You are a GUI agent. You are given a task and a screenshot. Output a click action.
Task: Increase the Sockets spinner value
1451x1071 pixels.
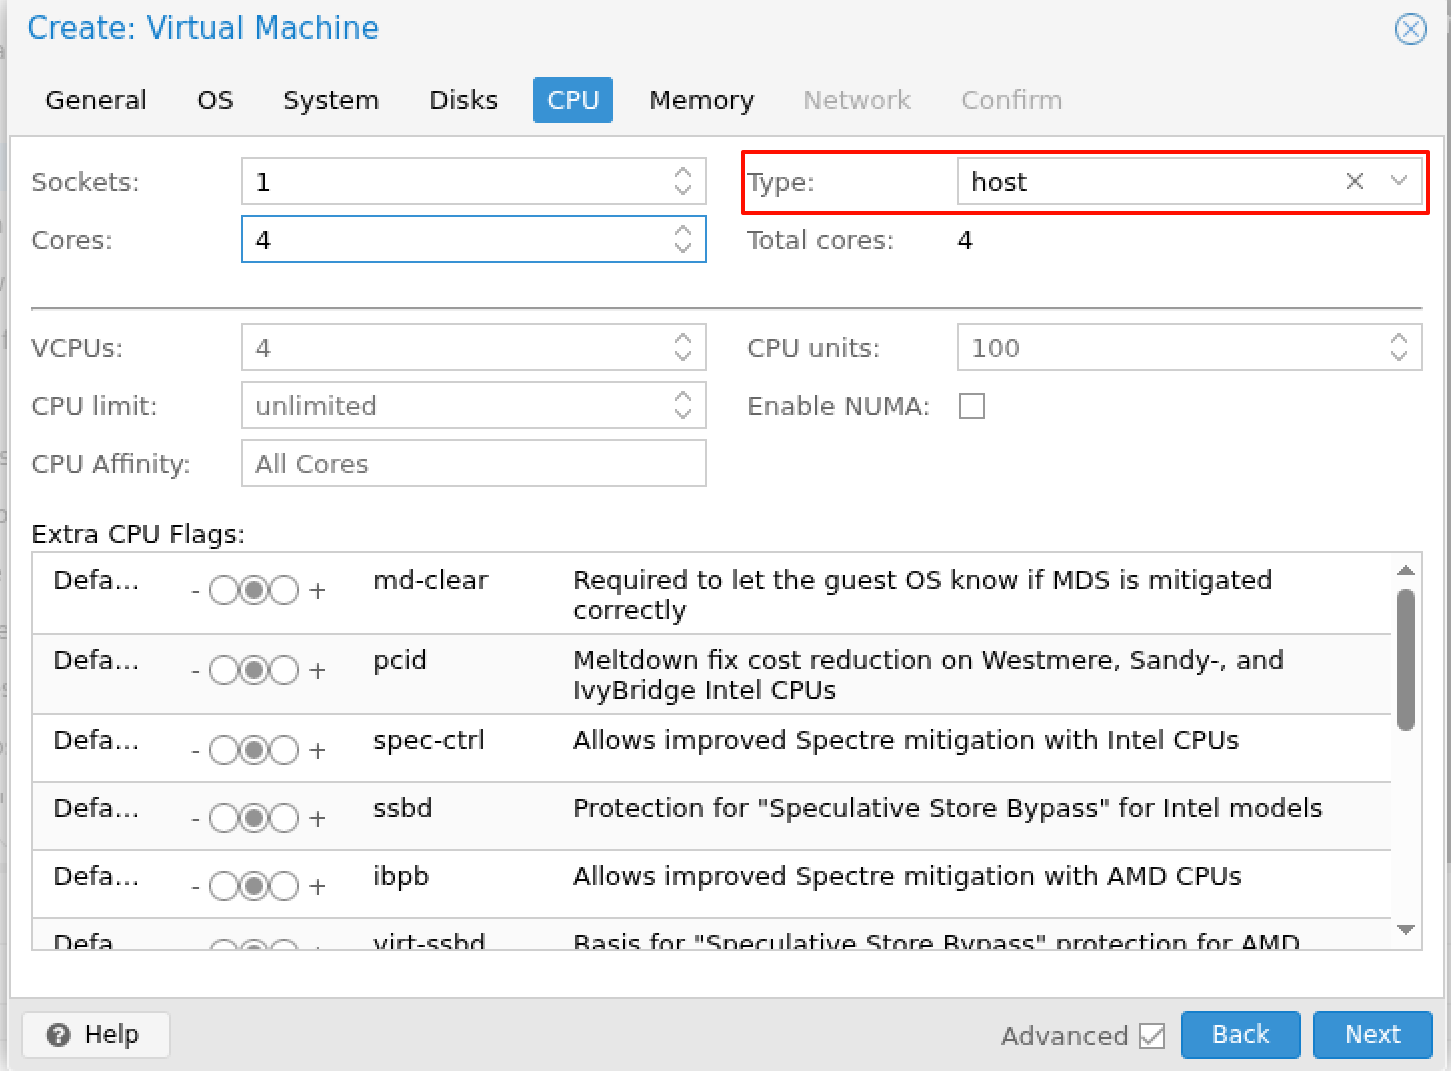coord(683,173)
